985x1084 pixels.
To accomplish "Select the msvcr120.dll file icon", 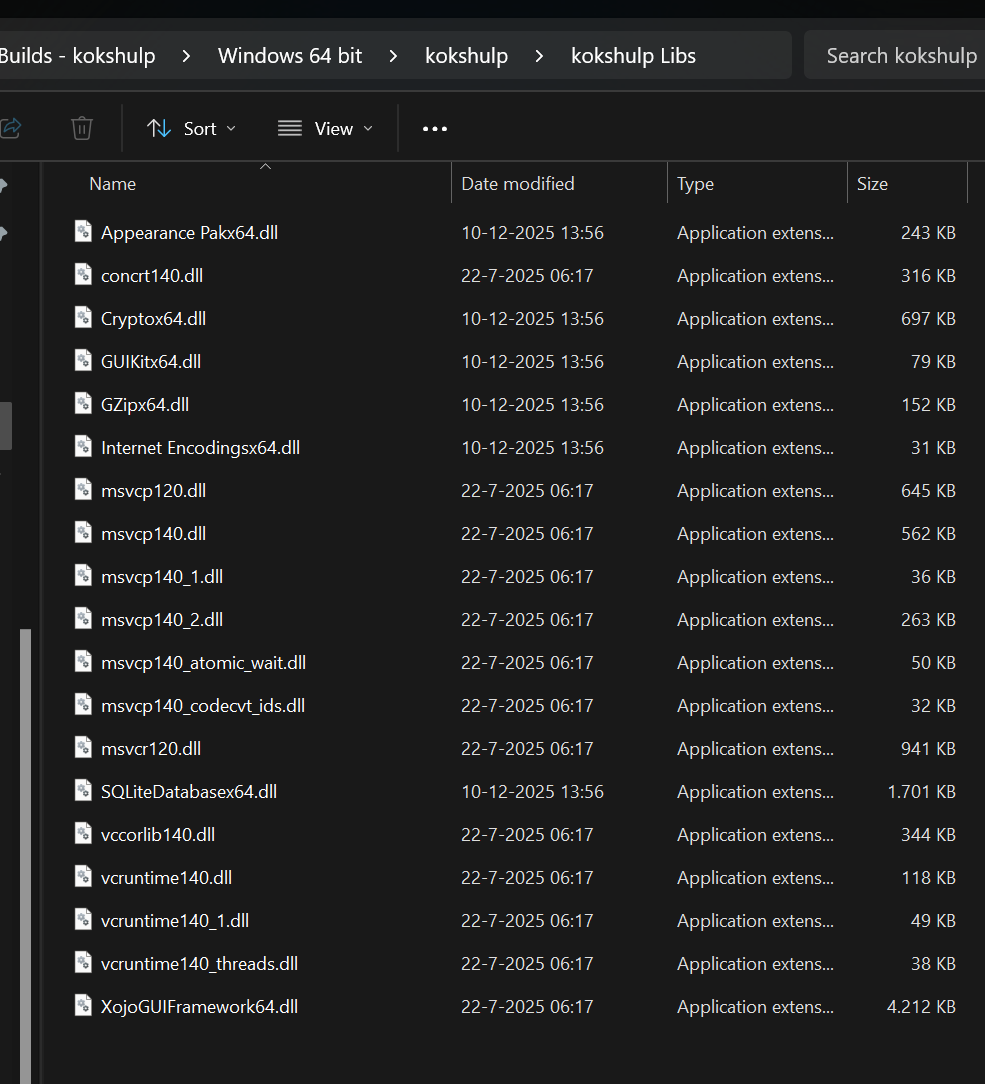I will [x=84, y=748].
